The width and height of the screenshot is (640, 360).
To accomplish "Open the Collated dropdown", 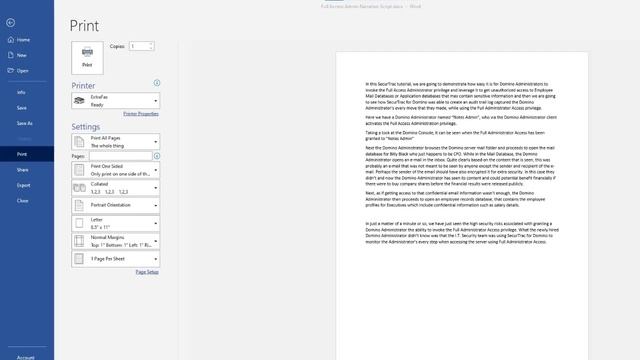I will tap(116, 188).
